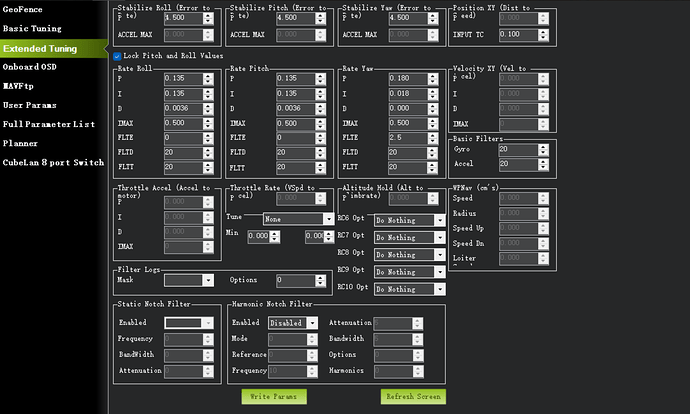Click Rate Roll FLTD field
The width and height of the screenshot is (690, 414).
click(x=184, y=153)
